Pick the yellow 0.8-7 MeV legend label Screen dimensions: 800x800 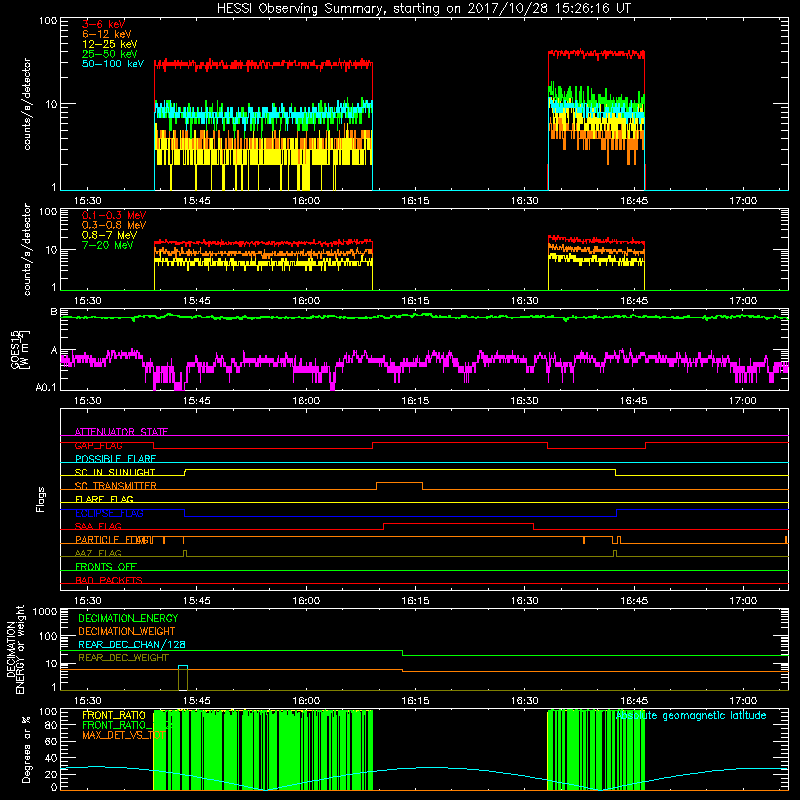(109, 235)
